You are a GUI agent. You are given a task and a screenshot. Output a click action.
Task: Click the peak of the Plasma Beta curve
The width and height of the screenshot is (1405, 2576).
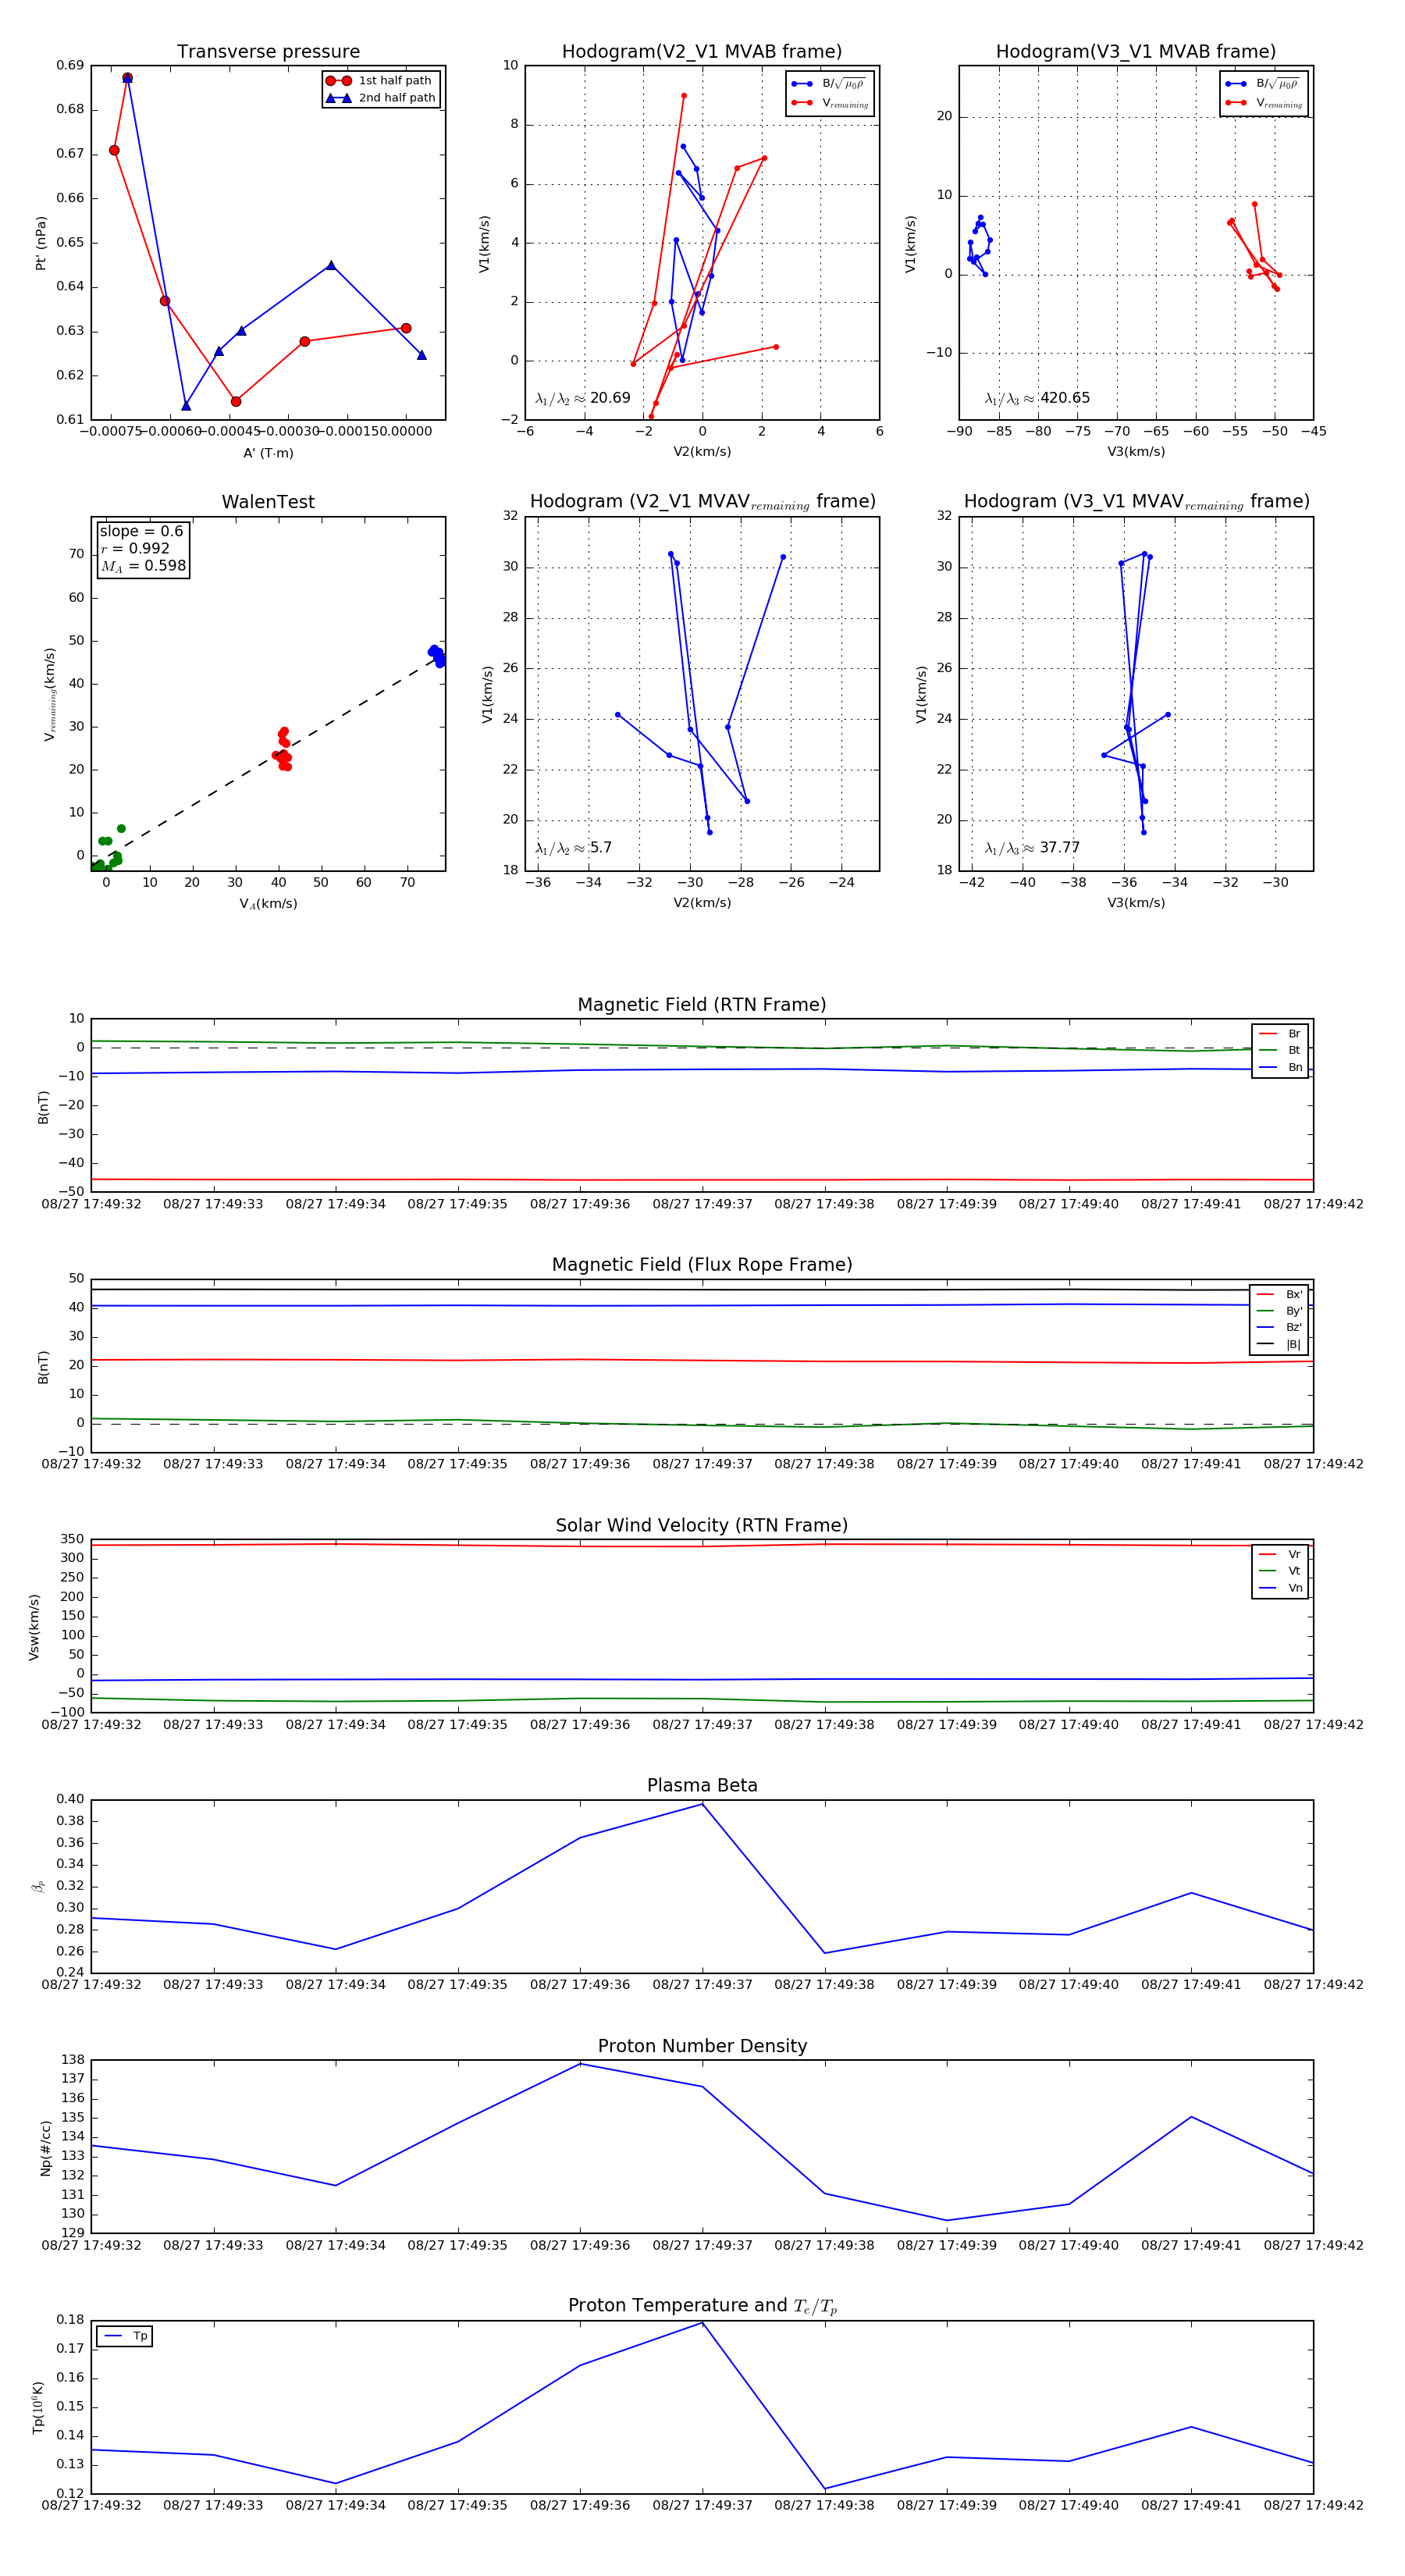[x=702, y=1804]
